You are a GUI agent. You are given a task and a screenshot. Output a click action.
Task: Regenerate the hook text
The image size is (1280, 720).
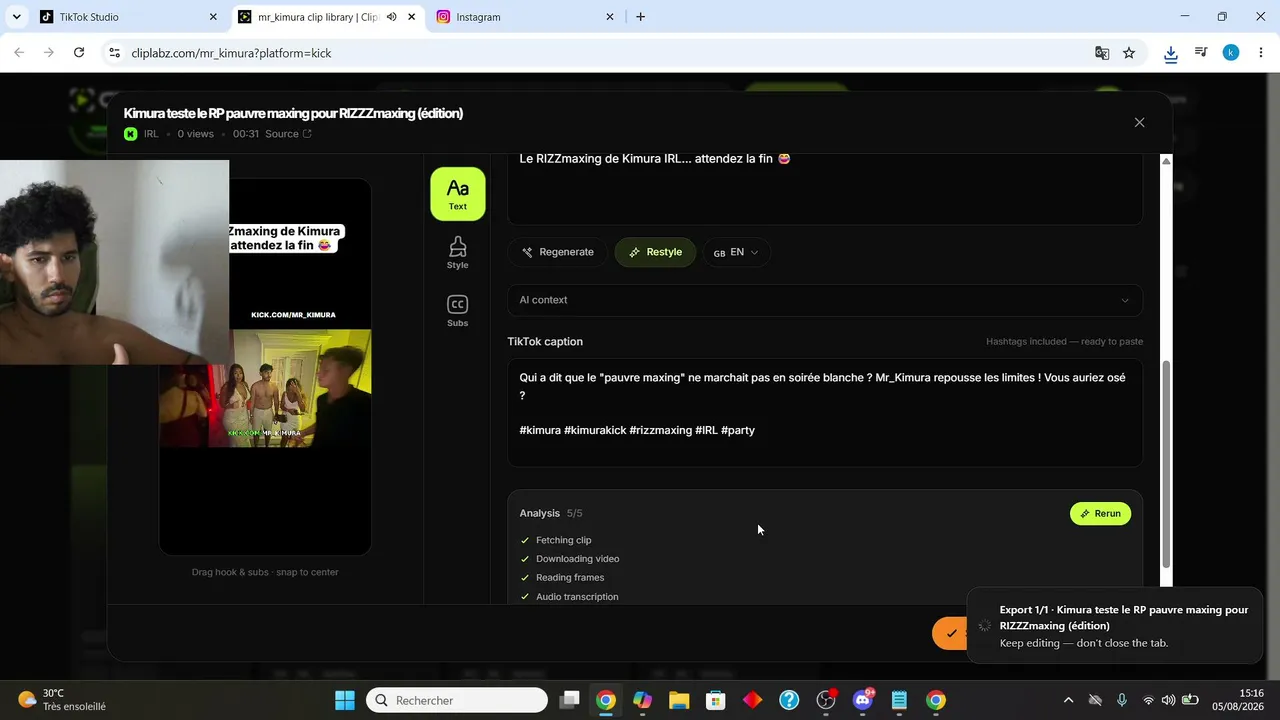click(x=558, y=252)
